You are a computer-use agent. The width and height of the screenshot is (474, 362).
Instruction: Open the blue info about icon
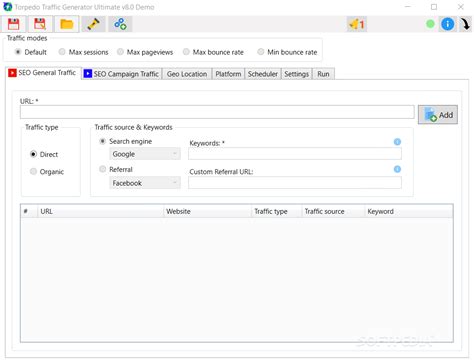[x=447, y=24]
